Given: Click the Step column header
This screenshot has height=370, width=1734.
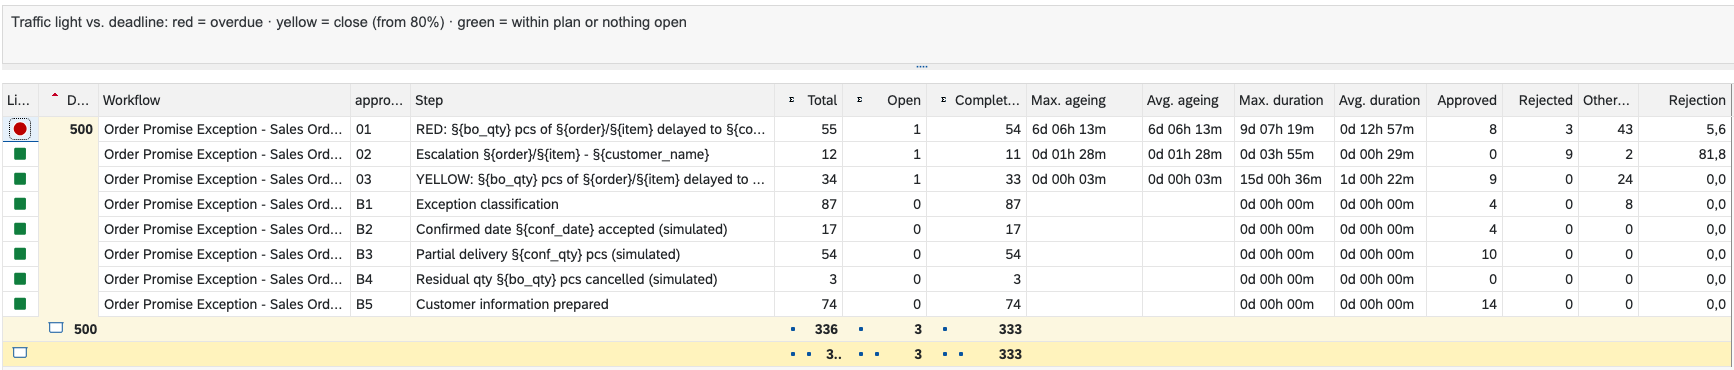Looking at the screenshot, I should pos(592,100).
